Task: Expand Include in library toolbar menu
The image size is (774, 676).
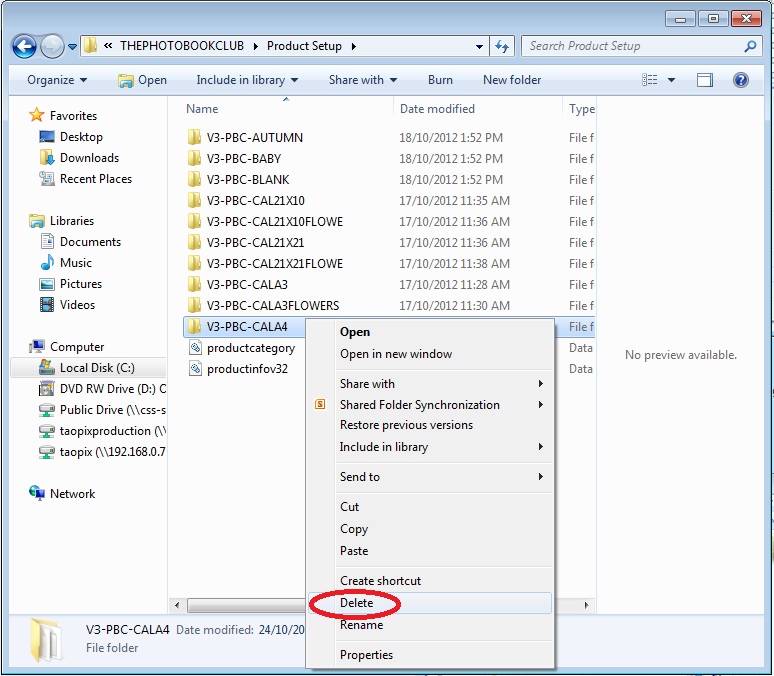Action: (x=247, y=80)
